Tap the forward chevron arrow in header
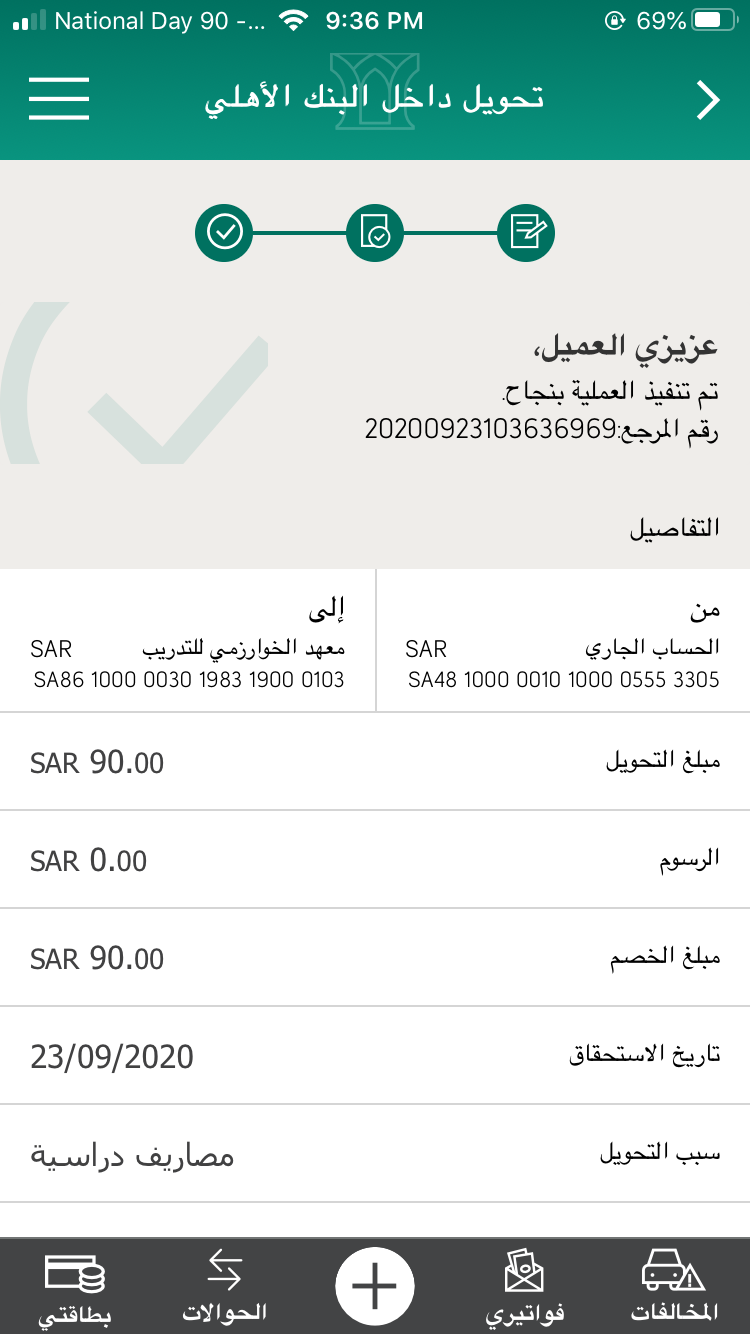The width and height of the screenshot is (750, 1334). 708,100
